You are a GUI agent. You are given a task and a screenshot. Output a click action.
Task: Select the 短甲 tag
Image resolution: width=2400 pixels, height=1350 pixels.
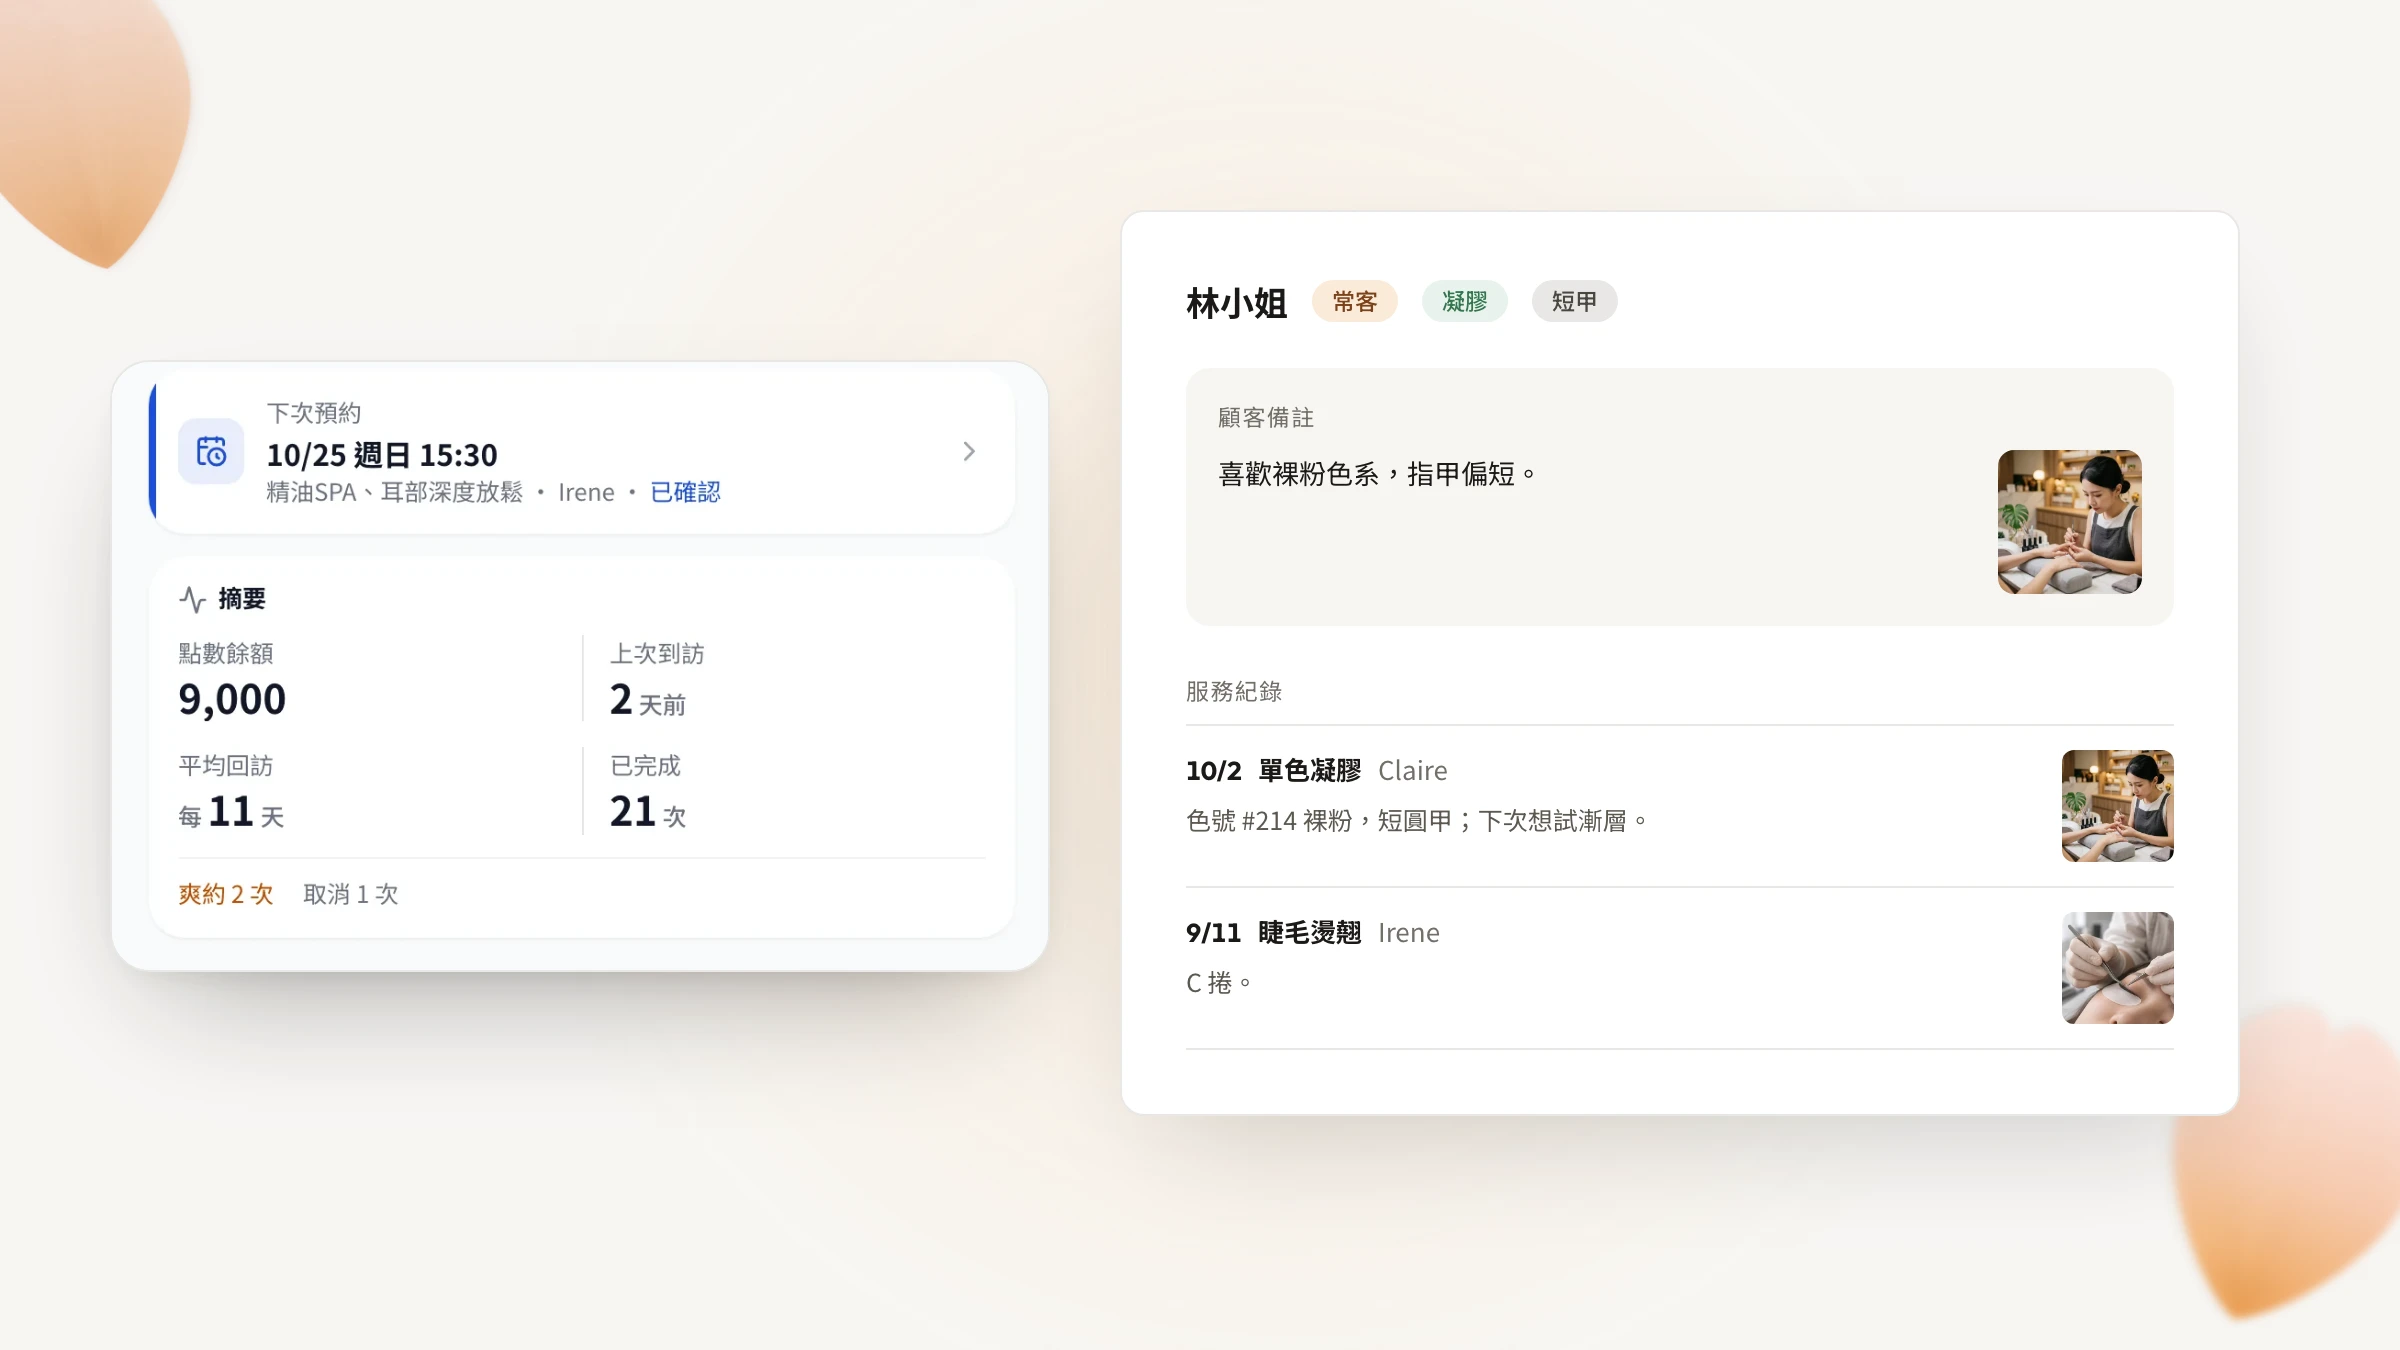pos(1574,301)
